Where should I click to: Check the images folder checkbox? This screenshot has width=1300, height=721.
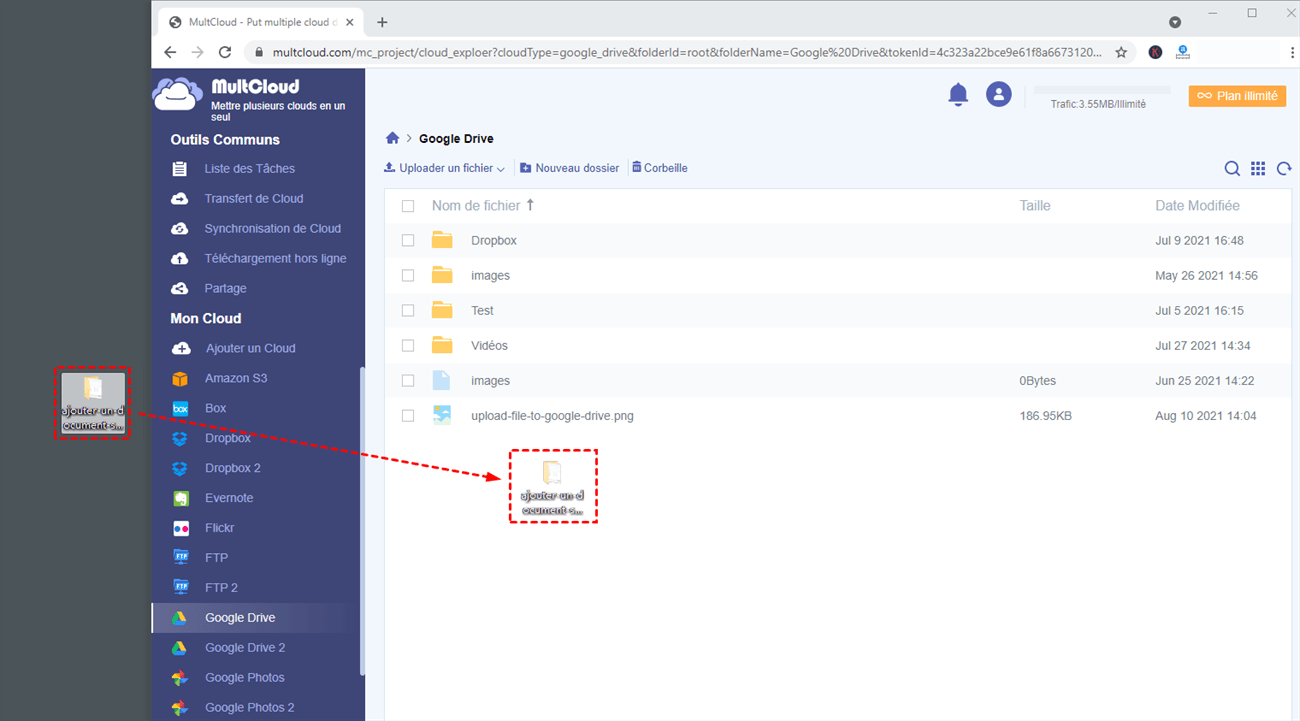[408, 276]
